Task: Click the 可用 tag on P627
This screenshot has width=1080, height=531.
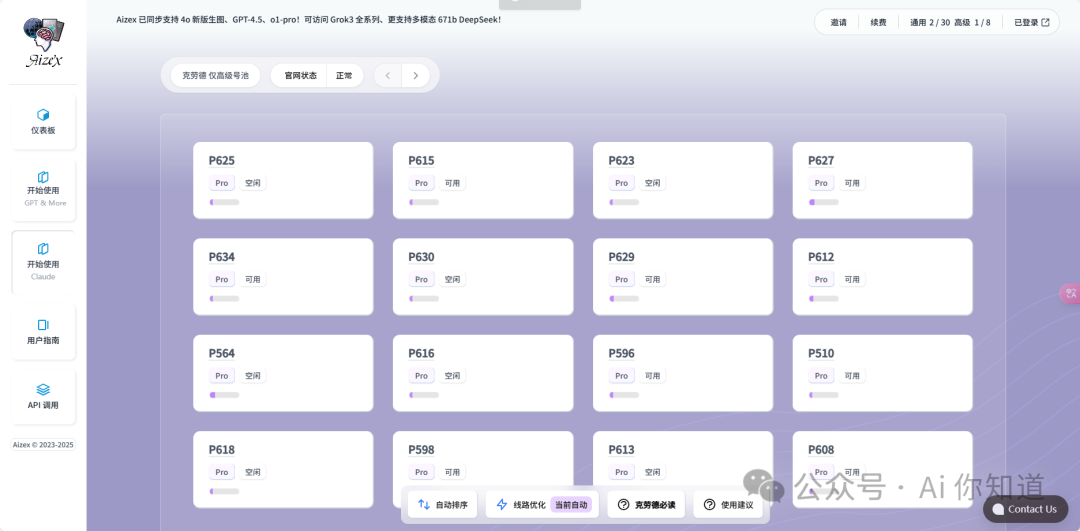Action: click(852, 183)
